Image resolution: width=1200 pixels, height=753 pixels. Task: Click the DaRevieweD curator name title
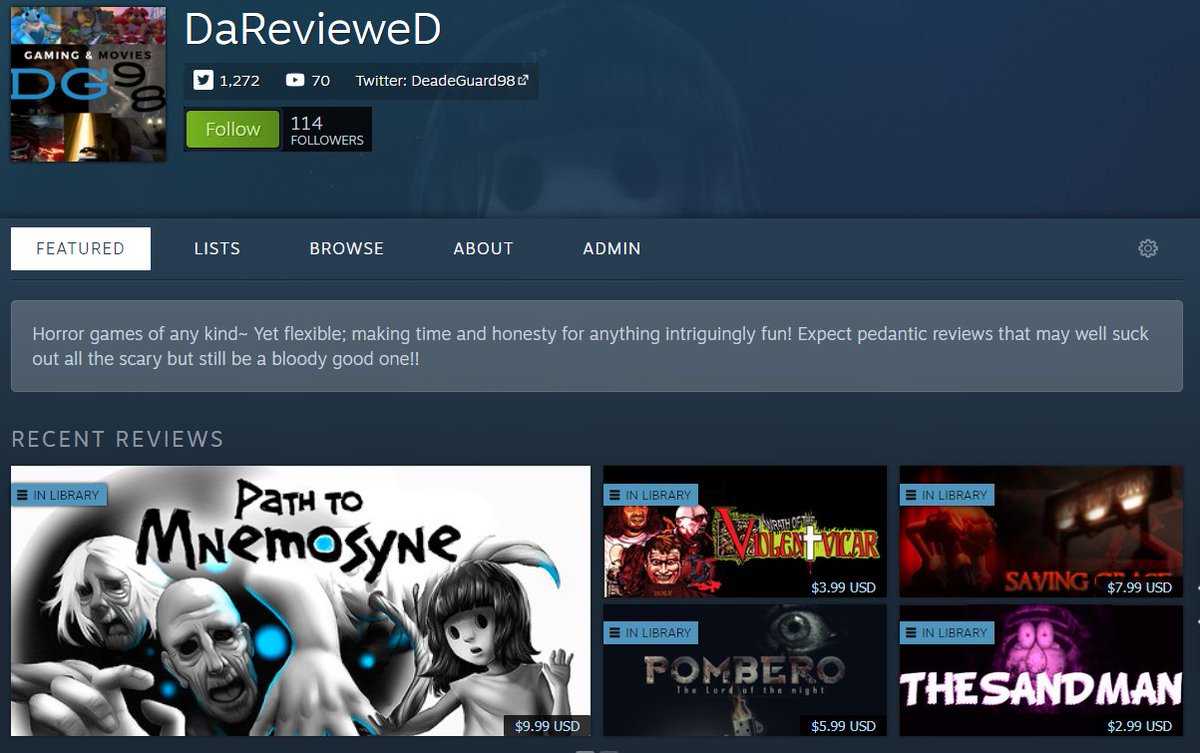[313, 30]
